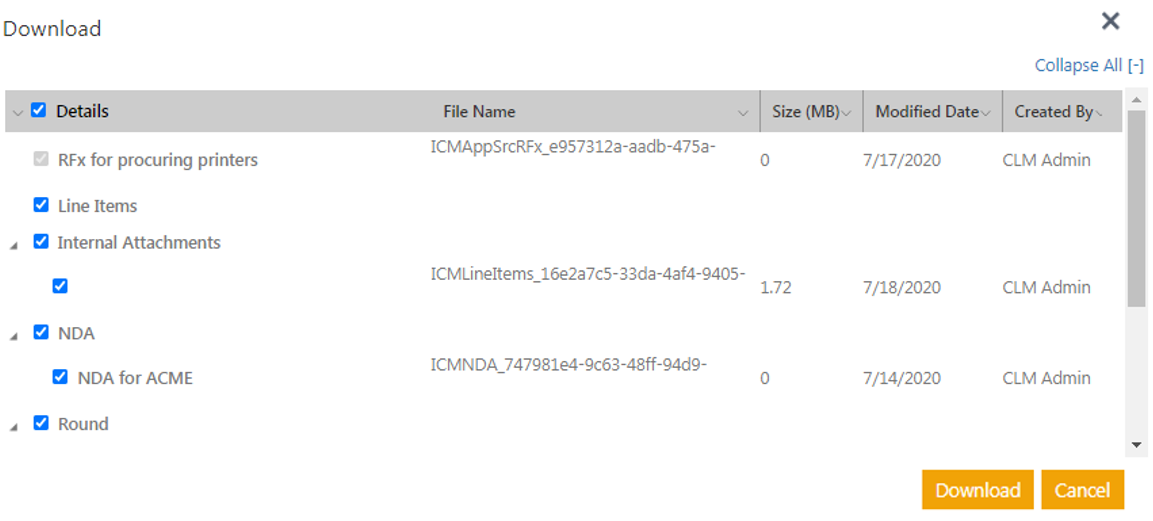The width and height of the screenshot is (1153, 521).
Task: Select the RFx for procuring printers row
Action: [157, 160]
